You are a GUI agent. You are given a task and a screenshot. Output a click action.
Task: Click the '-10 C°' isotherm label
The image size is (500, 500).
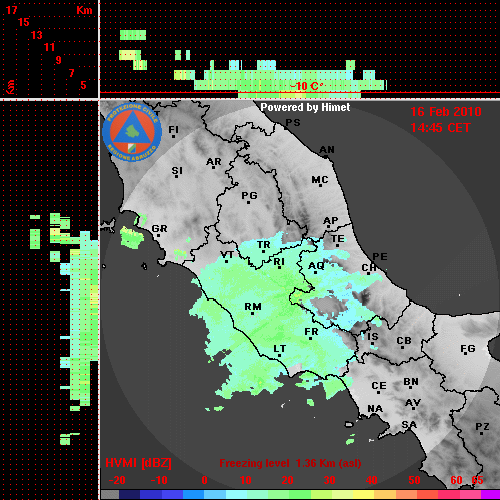306,86
